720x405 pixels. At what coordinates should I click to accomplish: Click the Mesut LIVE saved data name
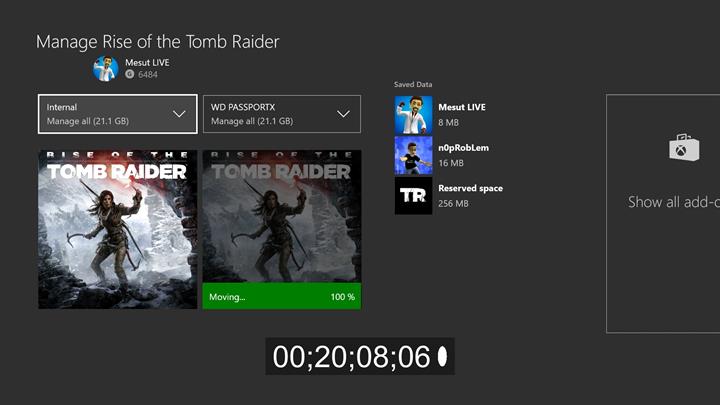[x=462, y=107]
